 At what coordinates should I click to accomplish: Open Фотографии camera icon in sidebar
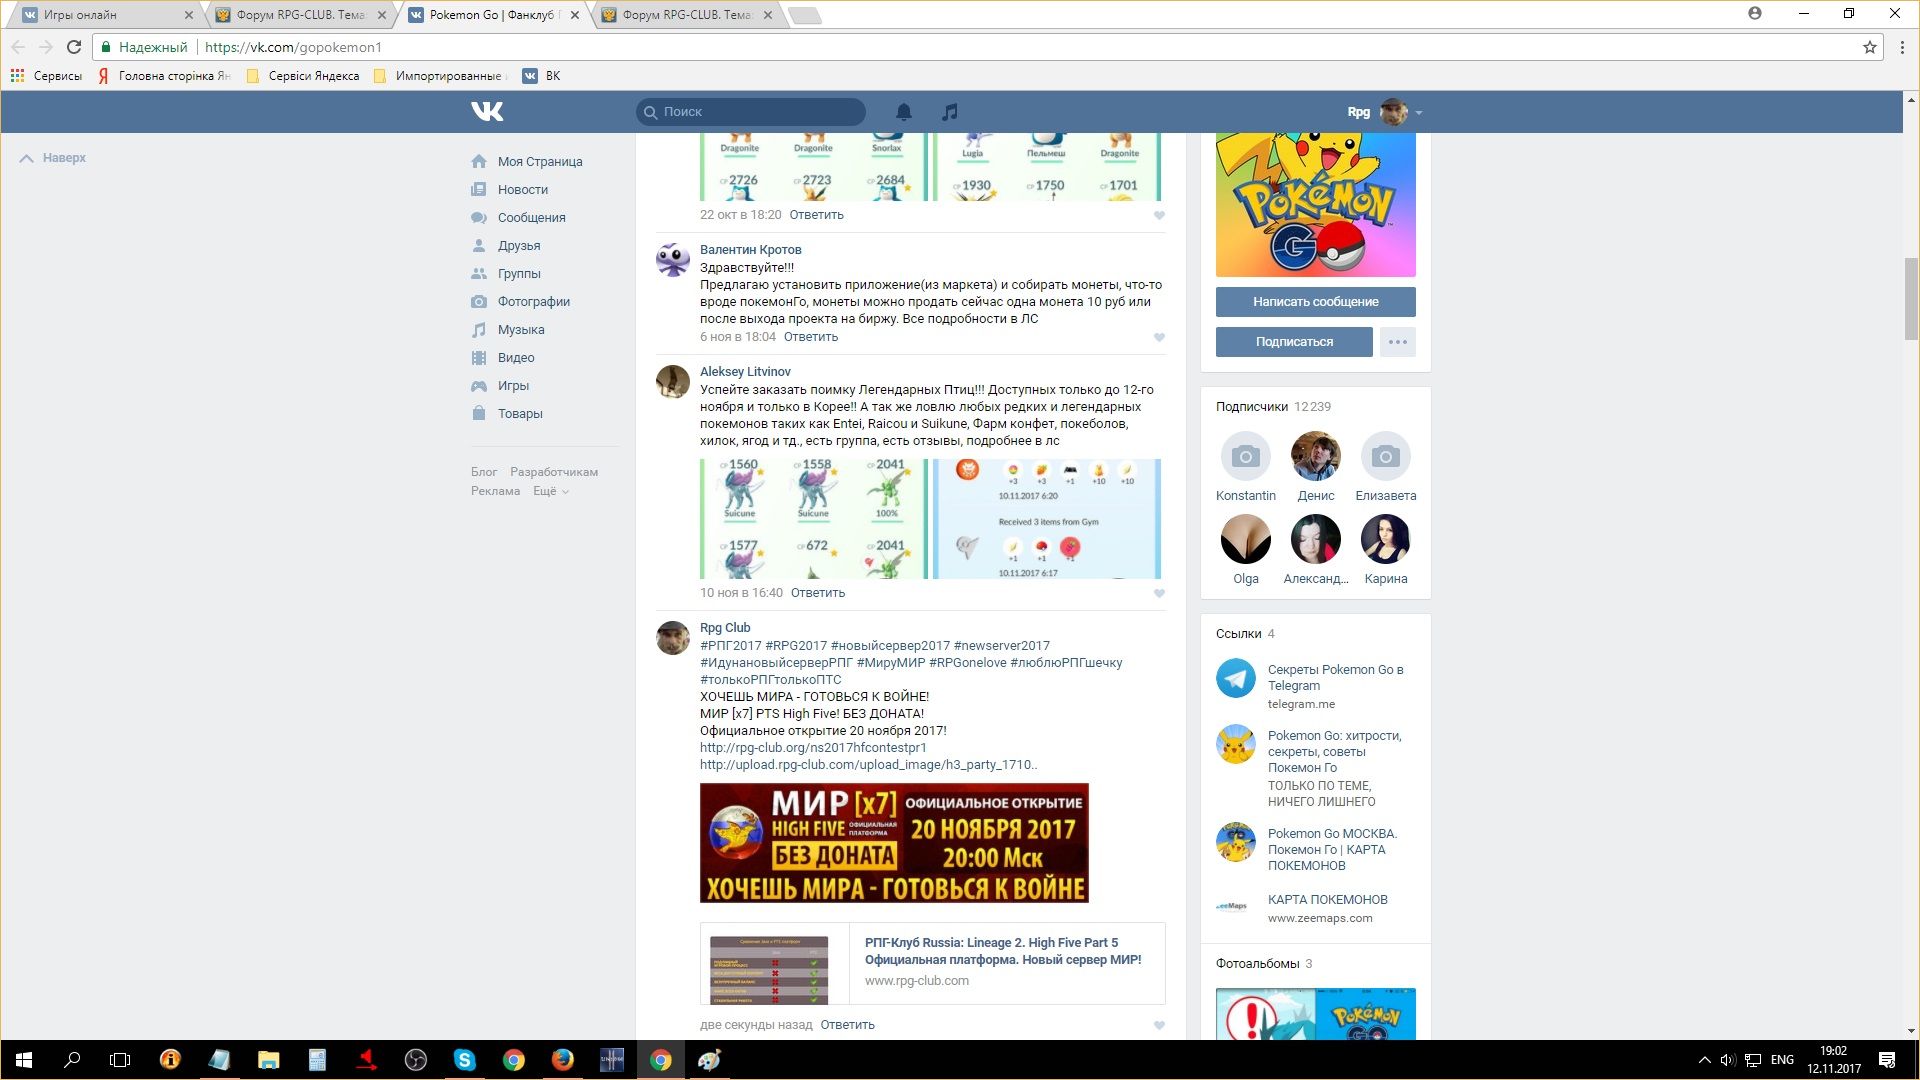pos(479,301)
